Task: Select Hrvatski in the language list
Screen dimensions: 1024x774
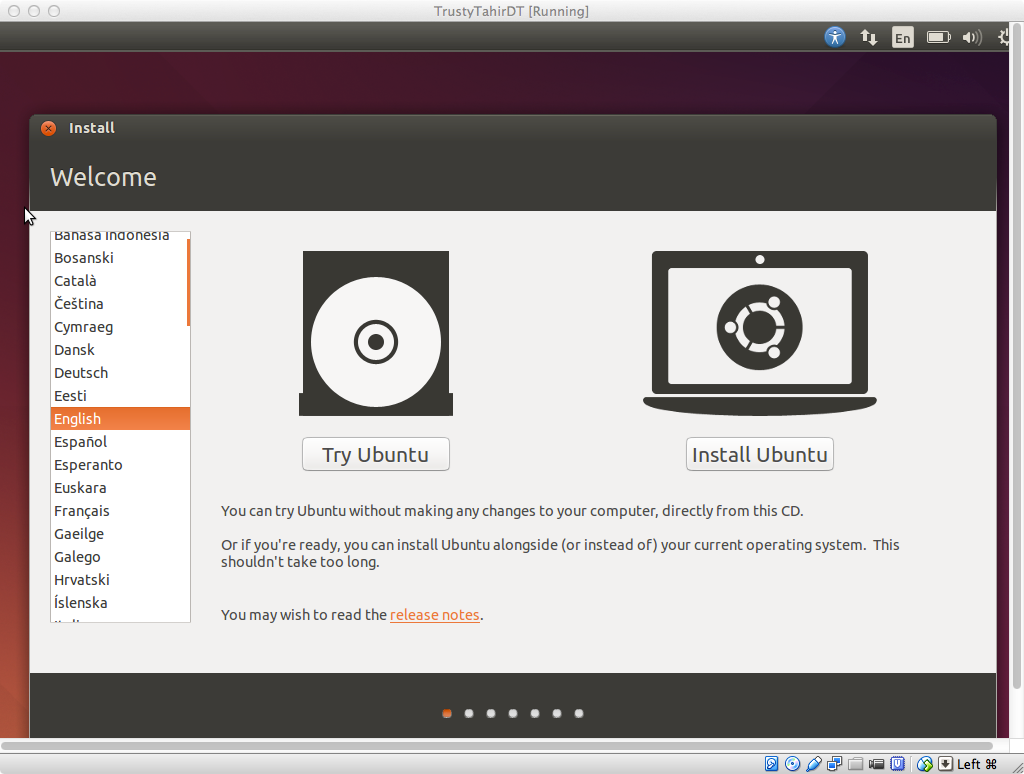Action: pos(120,580)
